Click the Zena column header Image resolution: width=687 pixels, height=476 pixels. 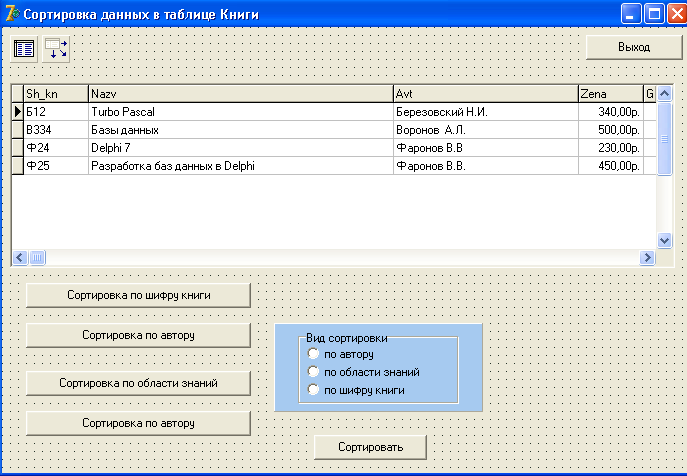point(611,94)
